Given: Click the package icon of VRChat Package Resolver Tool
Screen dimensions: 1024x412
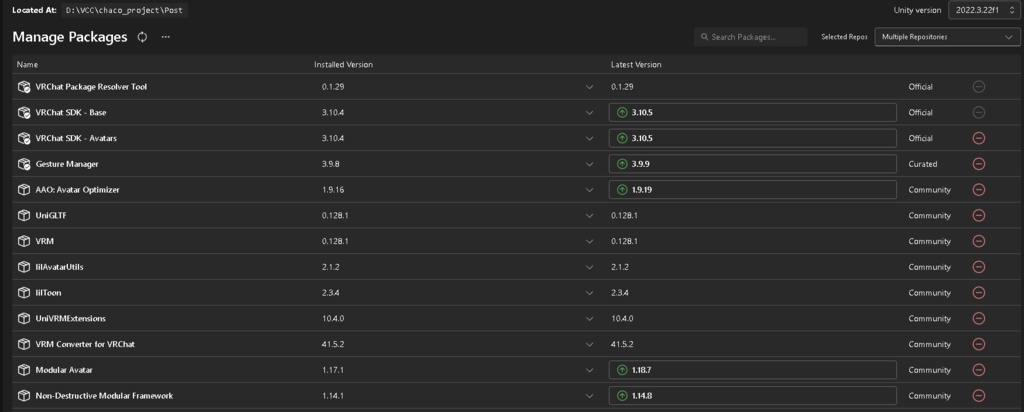Looking at the screenshot, I should tap(24, 87).
